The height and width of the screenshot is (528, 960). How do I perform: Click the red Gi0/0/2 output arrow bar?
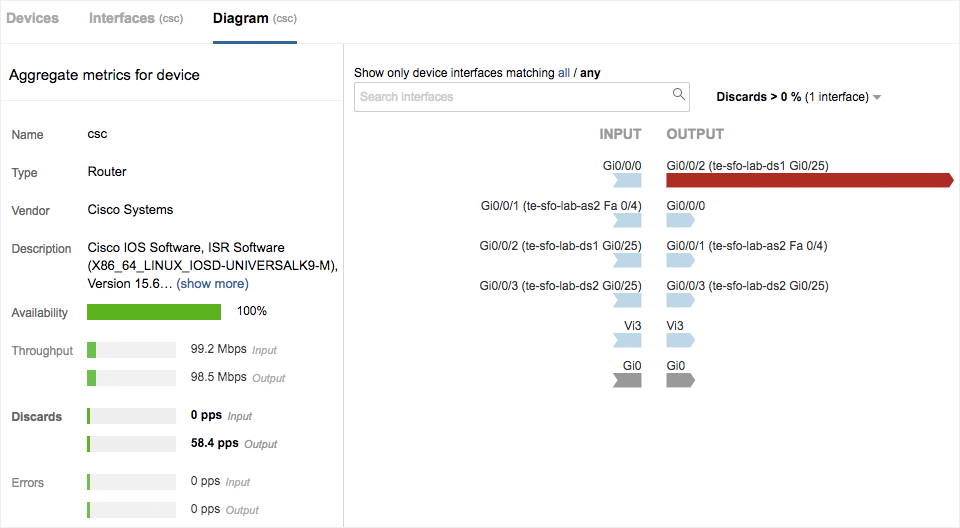tap(808, 180)
